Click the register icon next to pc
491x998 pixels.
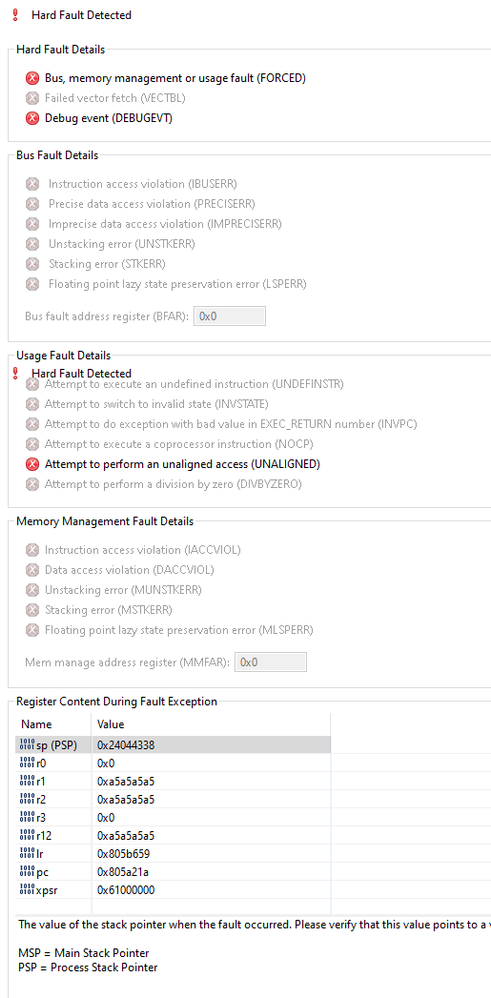[x=27, y=872]
